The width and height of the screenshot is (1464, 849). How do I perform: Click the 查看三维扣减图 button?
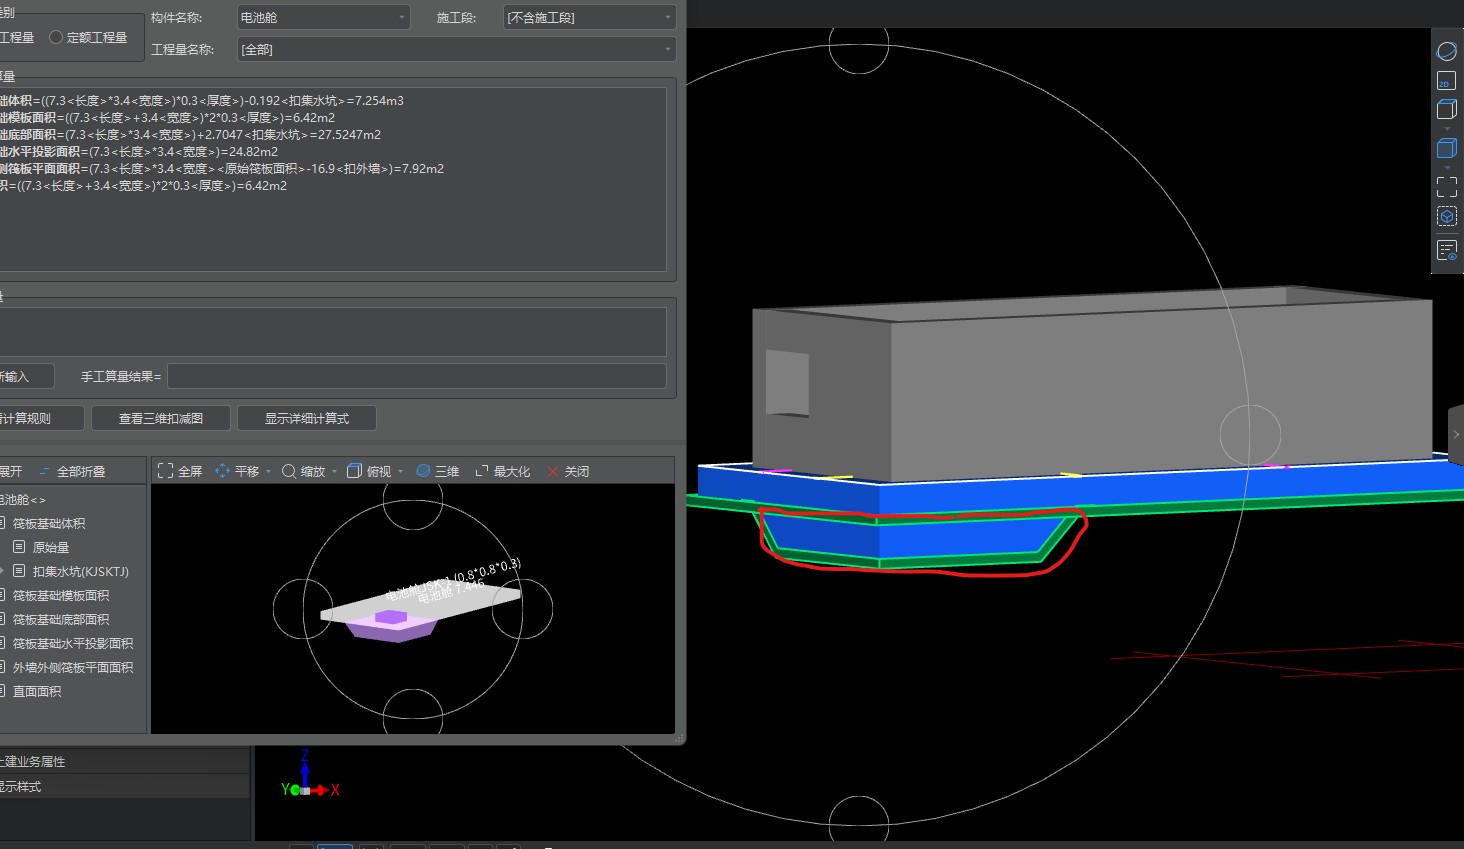[x=161, y=418]
